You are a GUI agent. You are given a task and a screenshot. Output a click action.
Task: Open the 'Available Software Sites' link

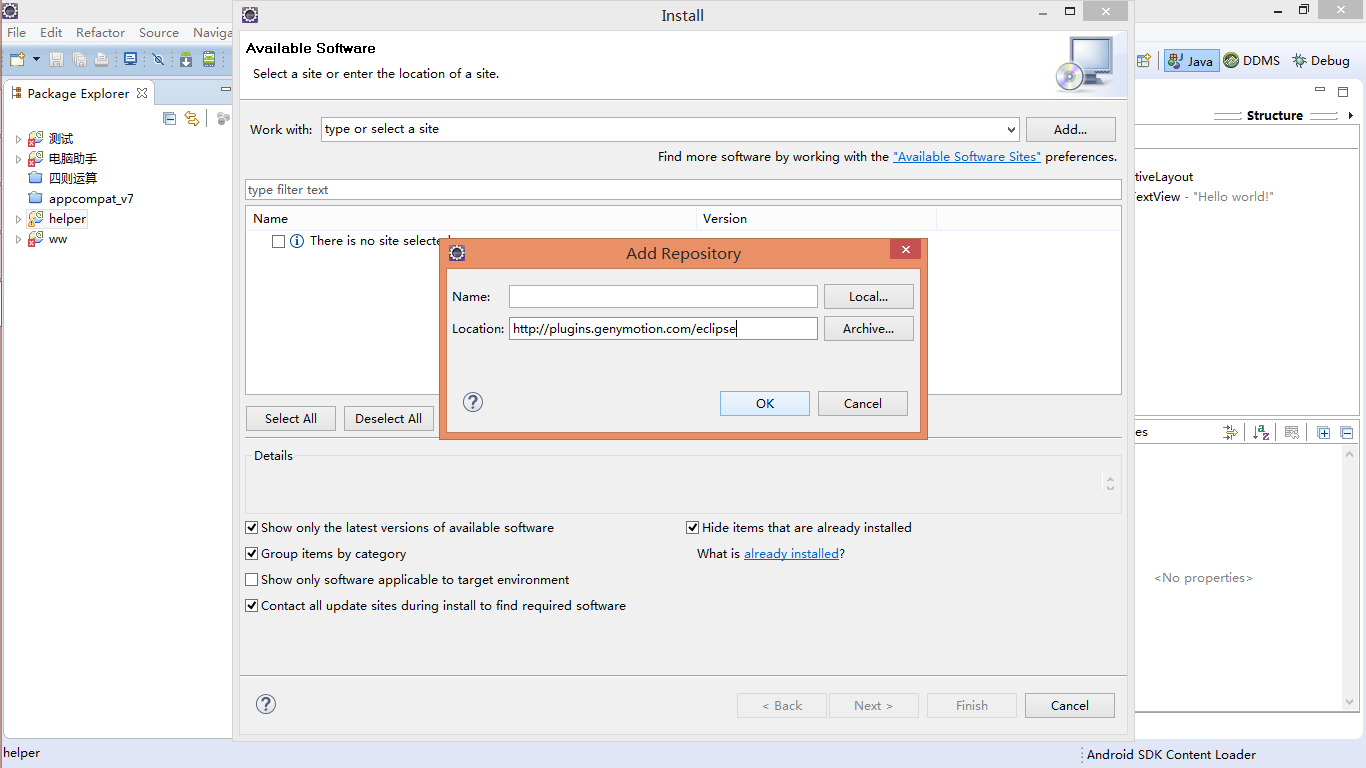967,157
